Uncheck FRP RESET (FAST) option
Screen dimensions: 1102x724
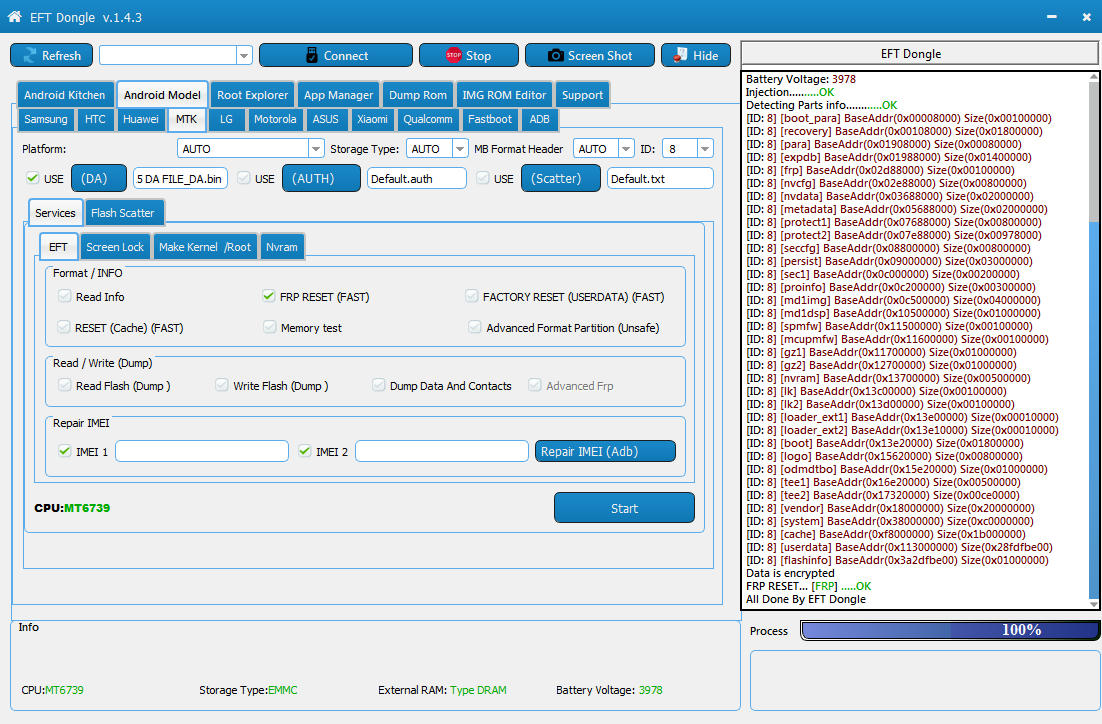[268, 296]
